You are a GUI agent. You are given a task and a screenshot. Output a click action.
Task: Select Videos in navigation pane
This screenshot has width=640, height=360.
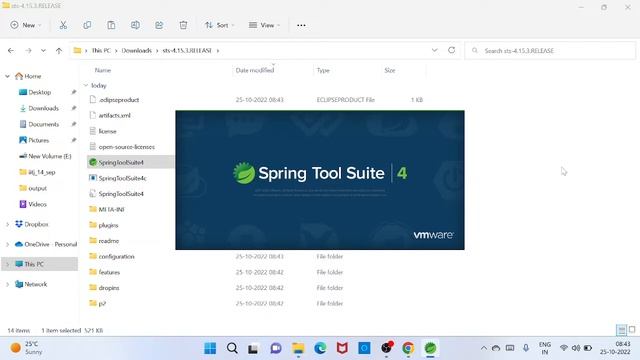(37, 204)
